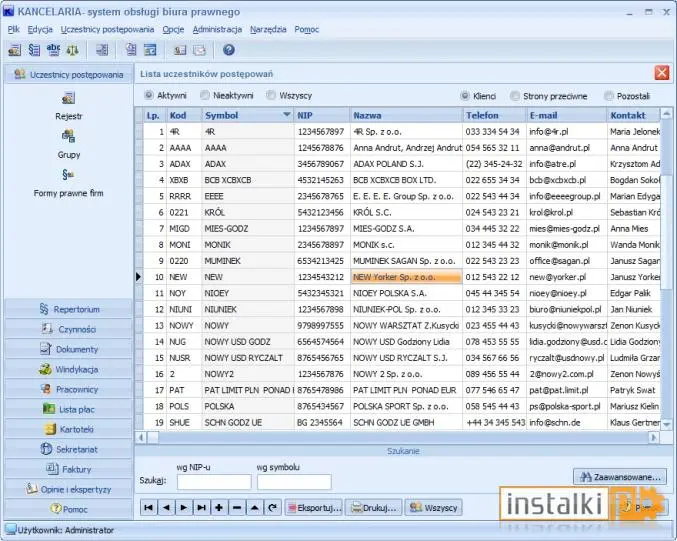
Task: Click the refresh data navigator button
Action: pos(272,507)
